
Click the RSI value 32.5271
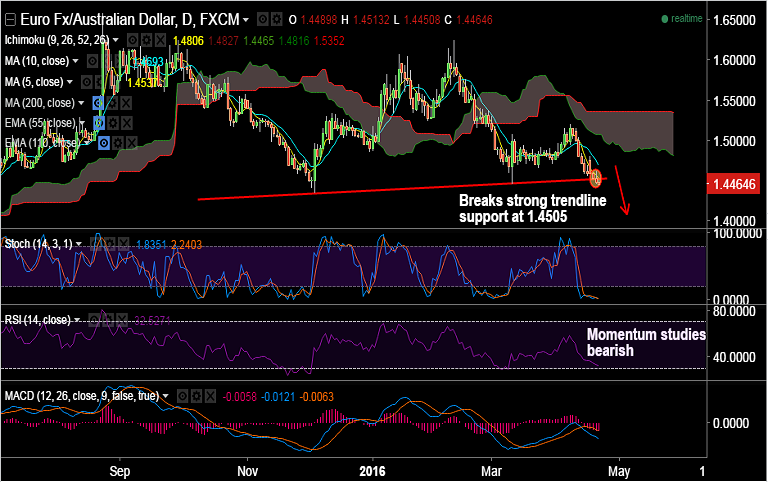coord(152,321)
